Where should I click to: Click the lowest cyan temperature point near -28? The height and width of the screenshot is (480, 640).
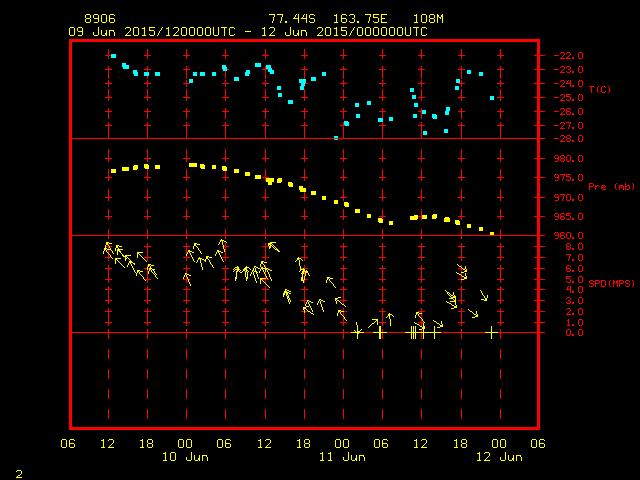pos(336,138)
